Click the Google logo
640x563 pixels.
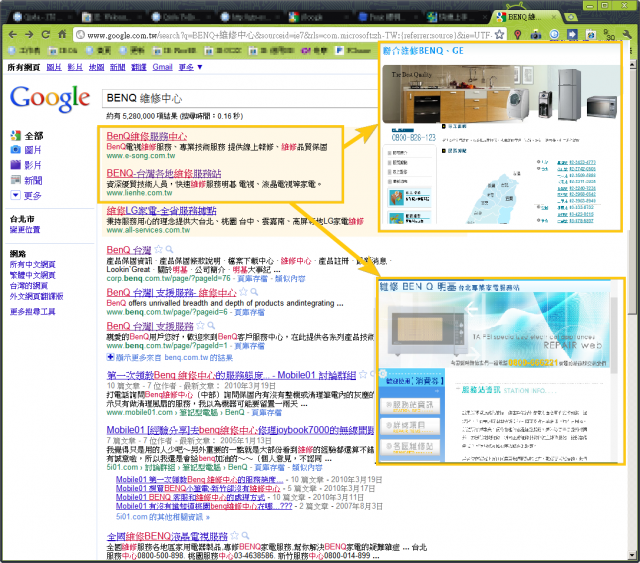(50, 98)
